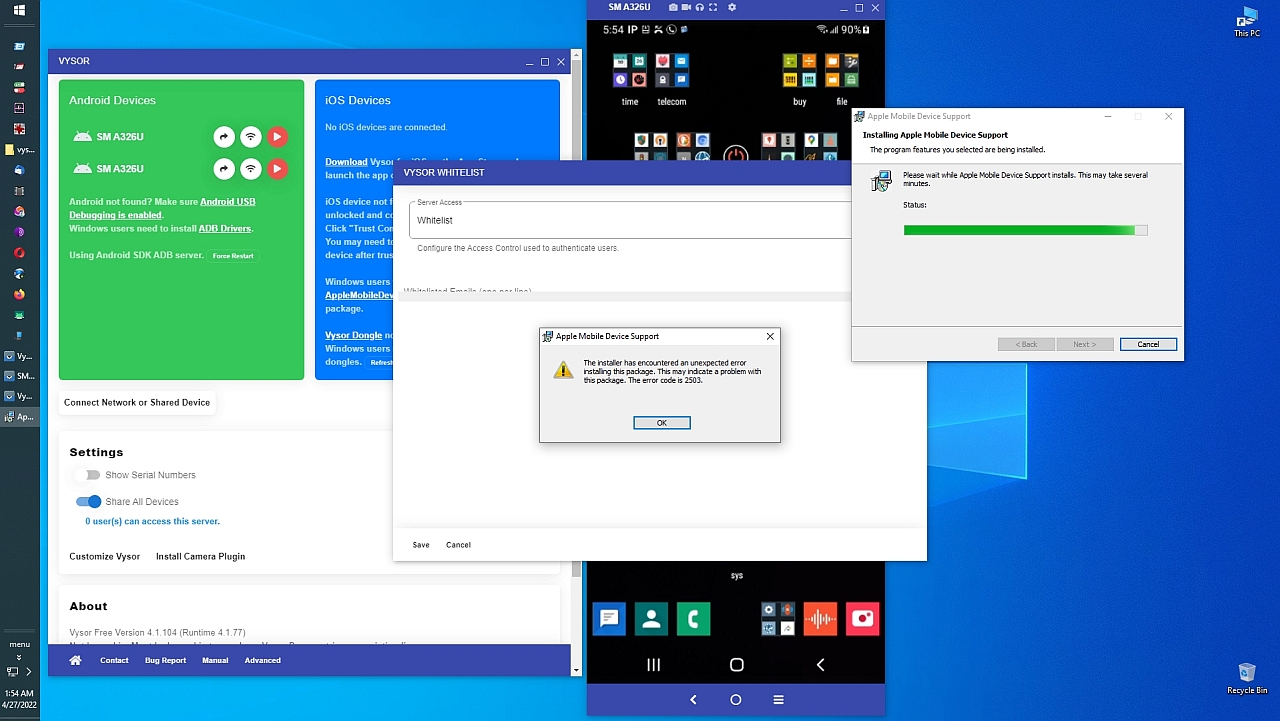The height and width of the screenshot is (721, 1280).
Task: Click share arrow for second SM A326U device
Action: pos(224,169)
